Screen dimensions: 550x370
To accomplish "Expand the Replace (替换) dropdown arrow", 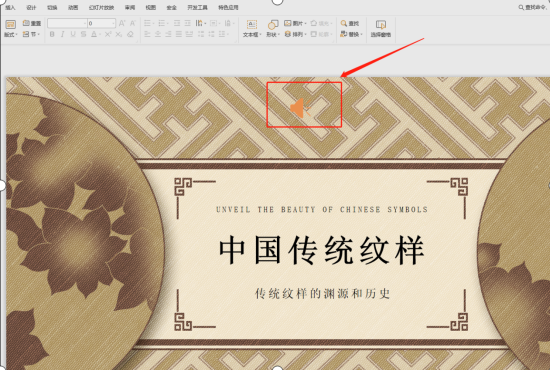I will [361, 34].
